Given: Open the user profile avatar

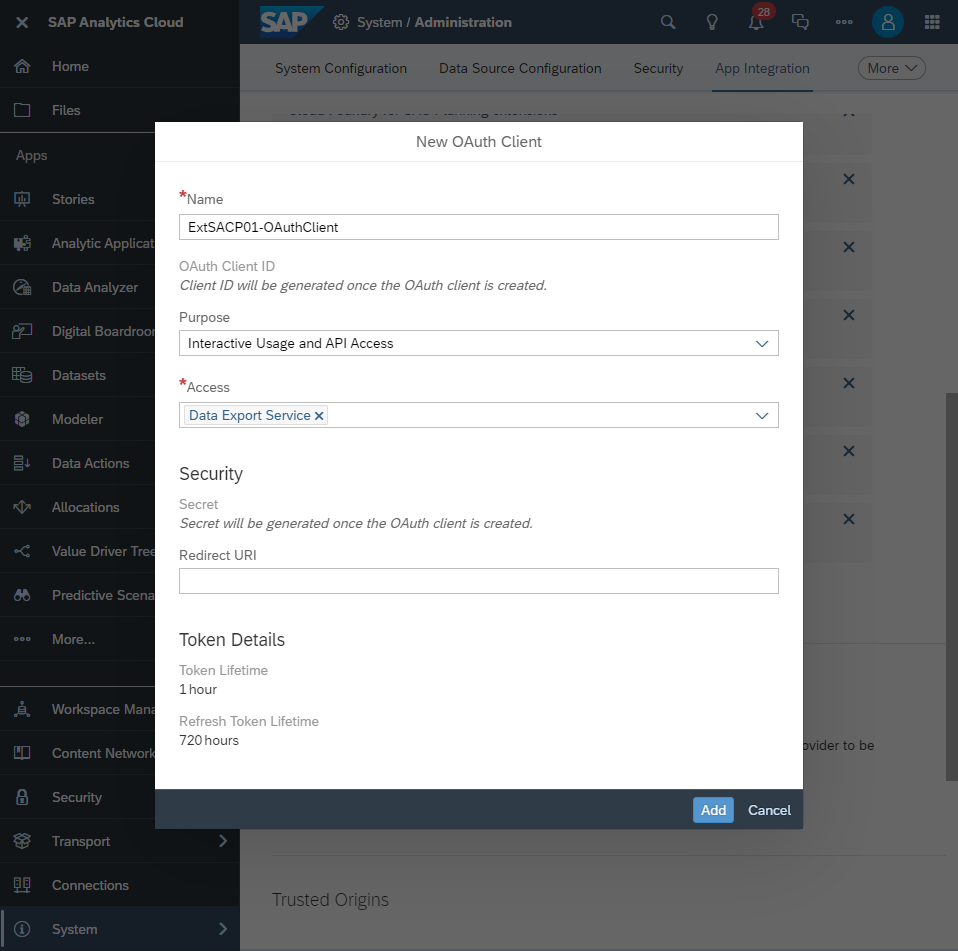Looking at the screenshot, I should click(x=888, y=23).
